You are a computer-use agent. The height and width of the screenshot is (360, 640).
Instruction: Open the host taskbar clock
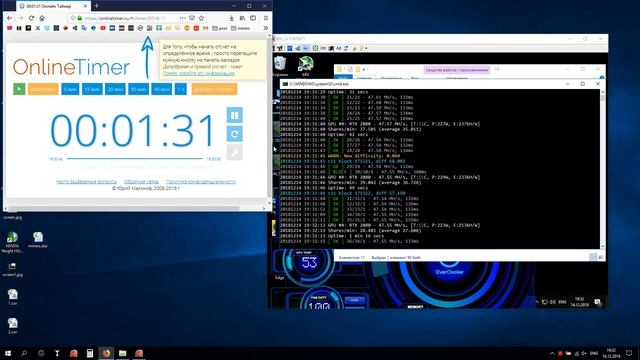(611, 353)
